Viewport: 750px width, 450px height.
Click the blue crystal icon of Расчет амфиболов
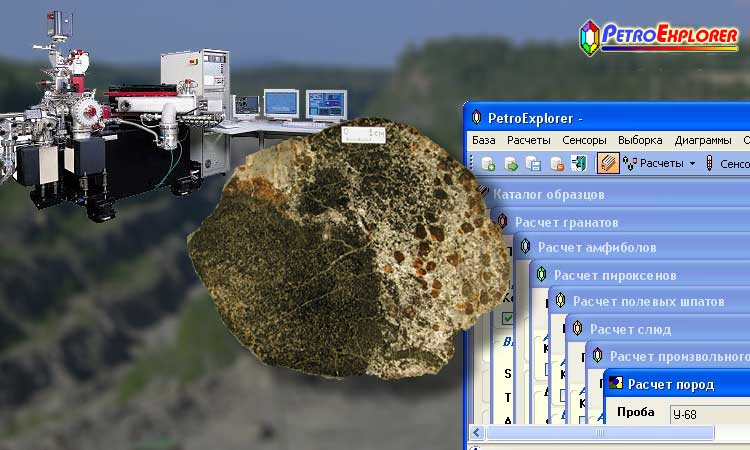(525, 247)
